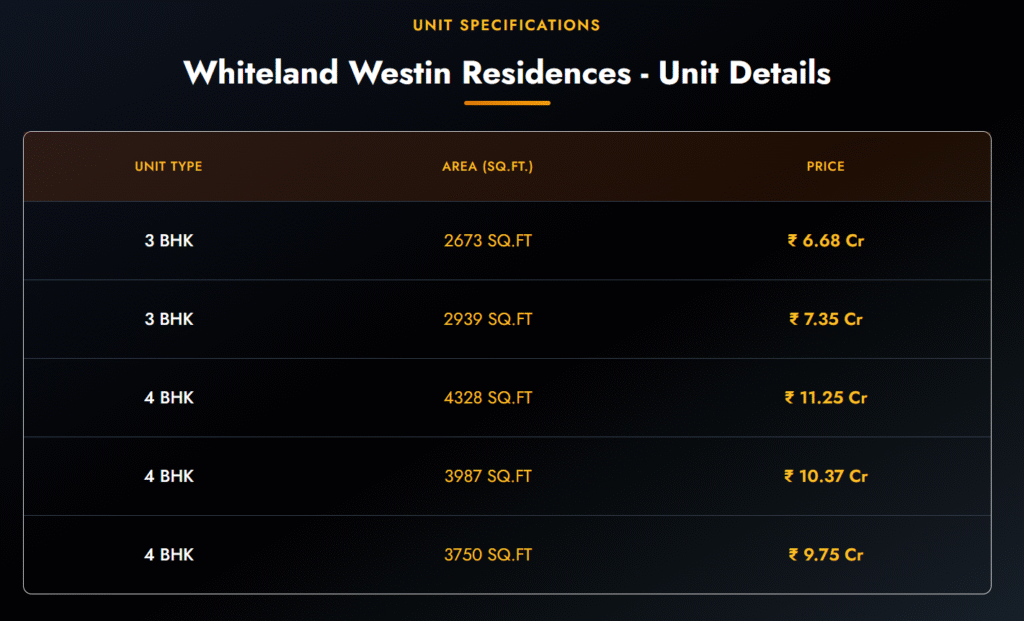This screenshot has width=1024, height=621.
Task: Click the UNIT TYPE column header
Action: pos(169,166)
